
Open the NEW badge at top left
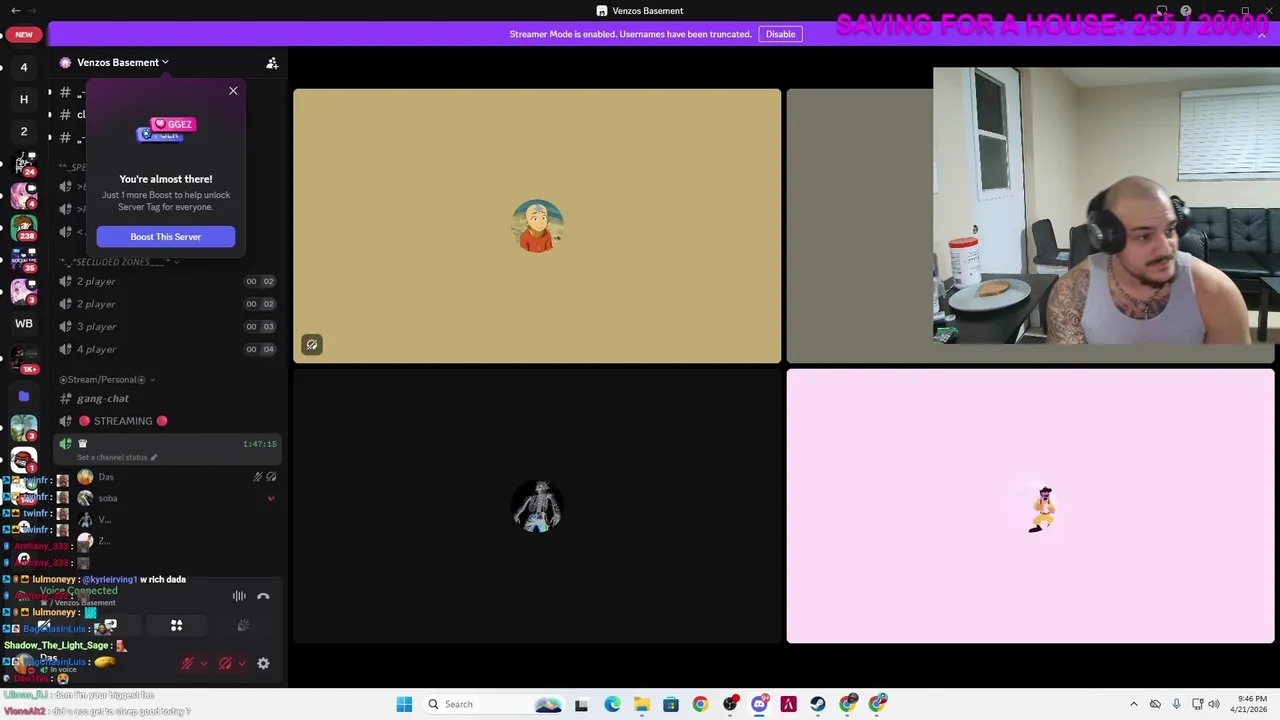(24, 34)
